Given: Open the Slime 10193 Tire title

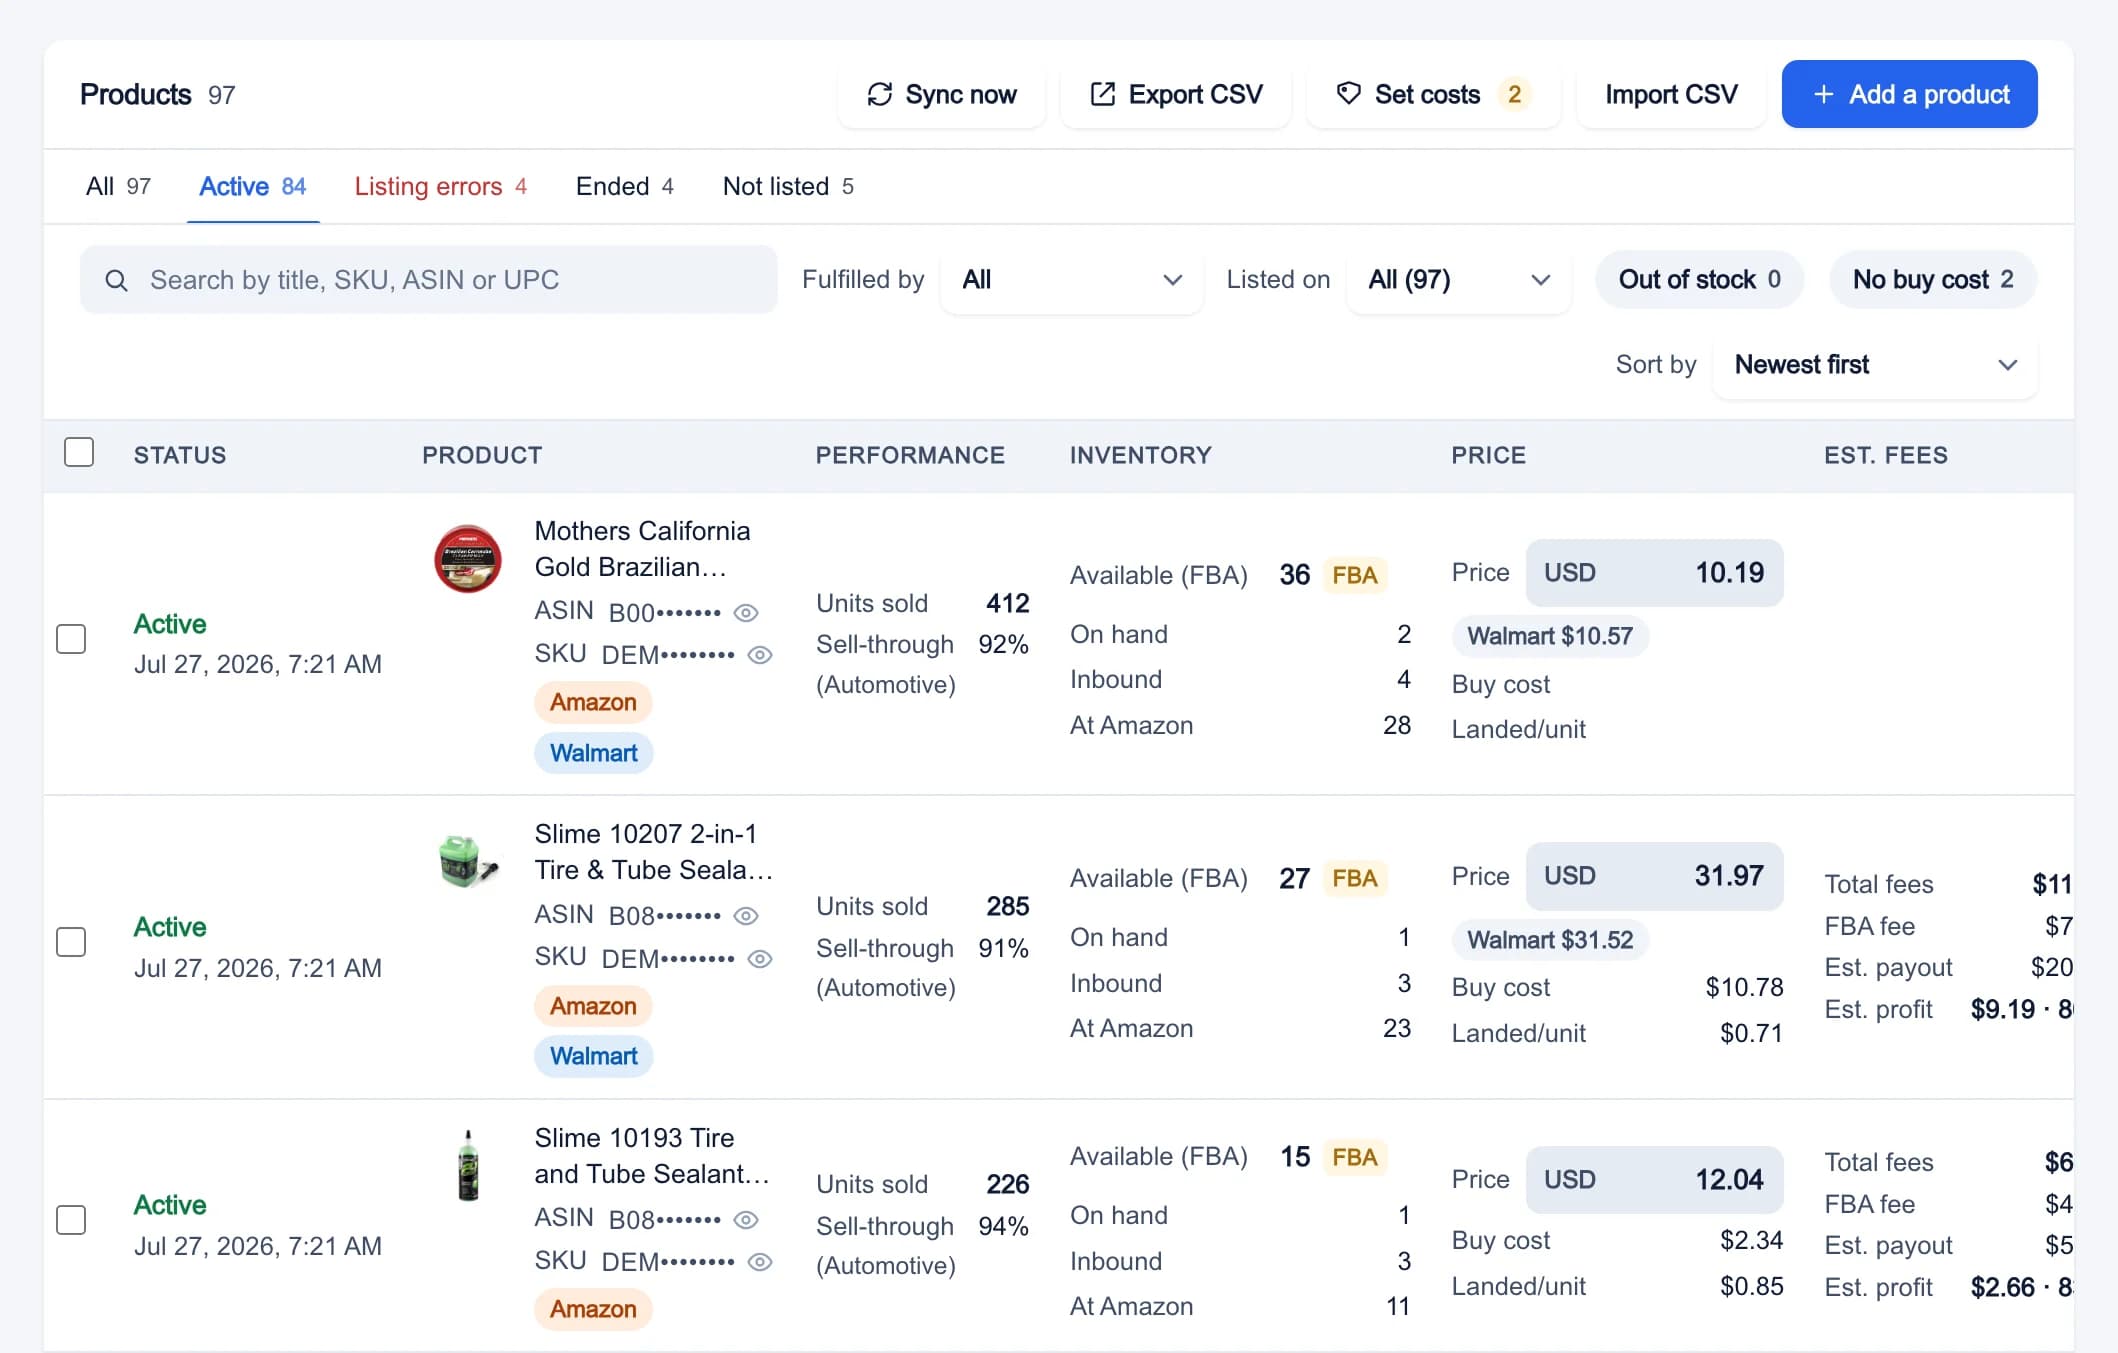Looking at the screenshot, I should pyautogui.click(x=651, y=1156).
